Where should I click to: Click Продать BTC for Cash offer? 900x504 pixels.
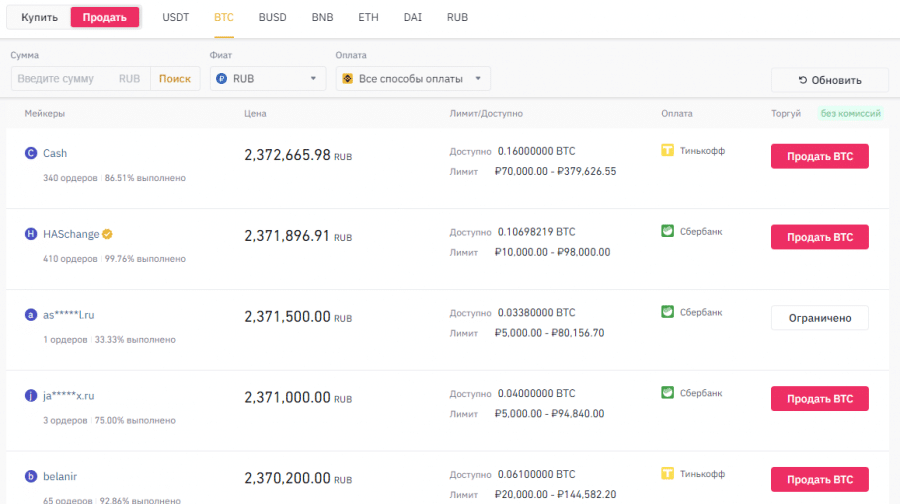pos(820,156)
